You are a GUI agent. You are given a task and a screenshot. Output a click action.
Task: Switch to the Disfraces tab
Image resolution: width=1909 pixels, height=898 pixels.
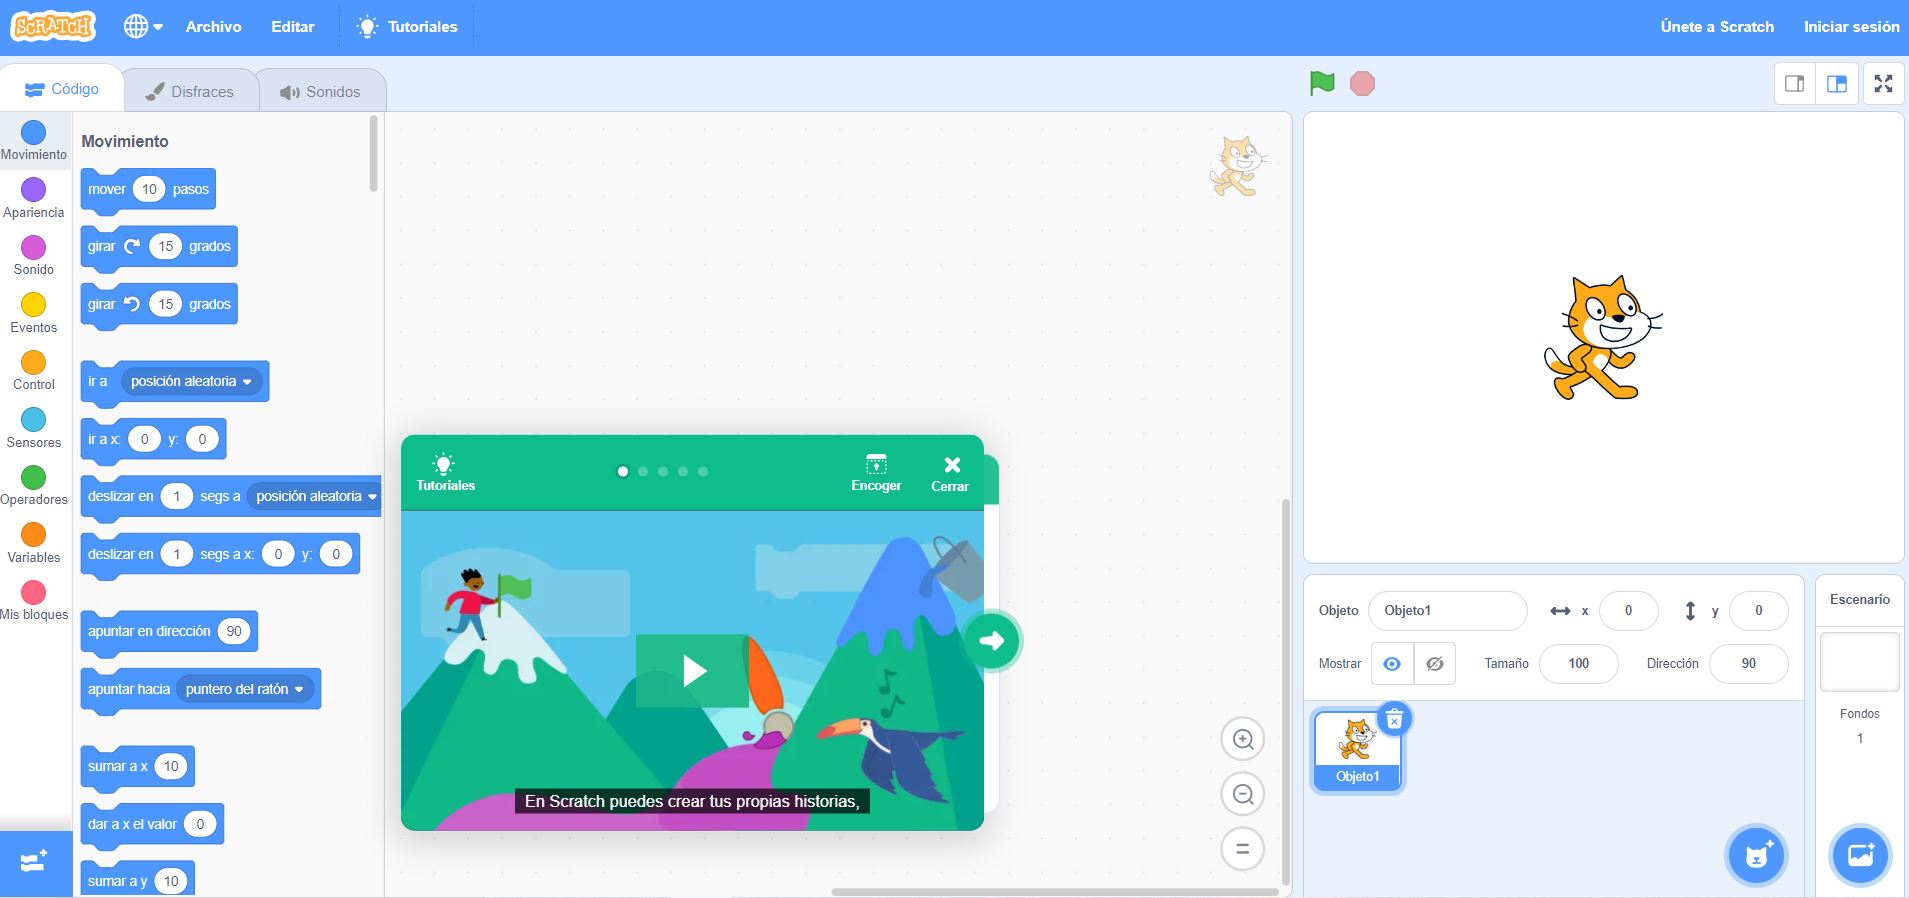[x=190, y=91]
